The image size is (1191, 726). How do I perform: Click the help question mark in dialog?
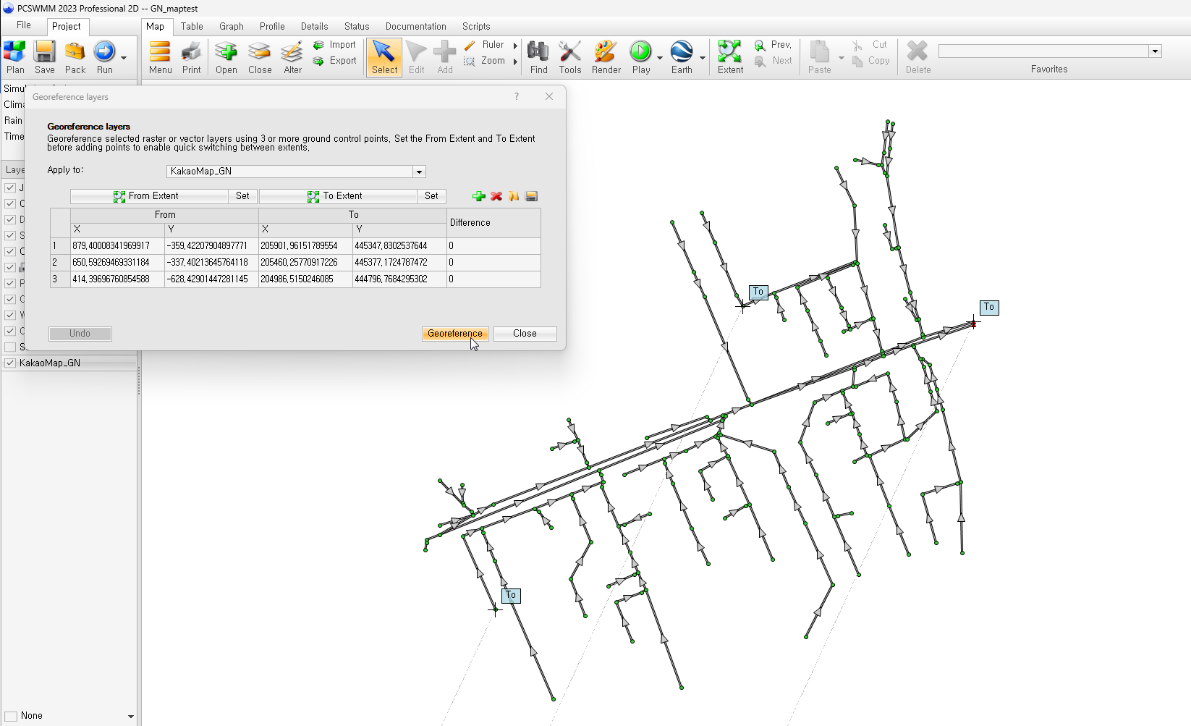click(x=517, y=96)
